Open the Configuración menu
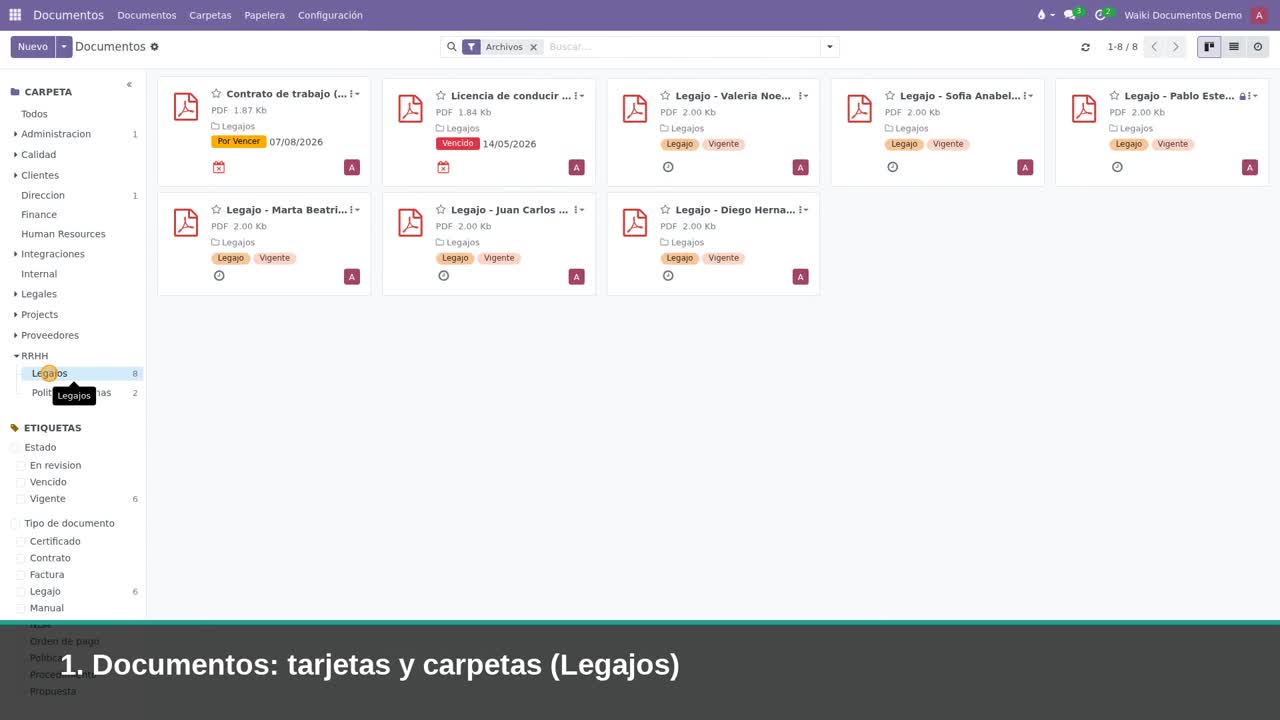This screenshot has width=1280, height=720. pyautogui.click(x=330, y=15)
